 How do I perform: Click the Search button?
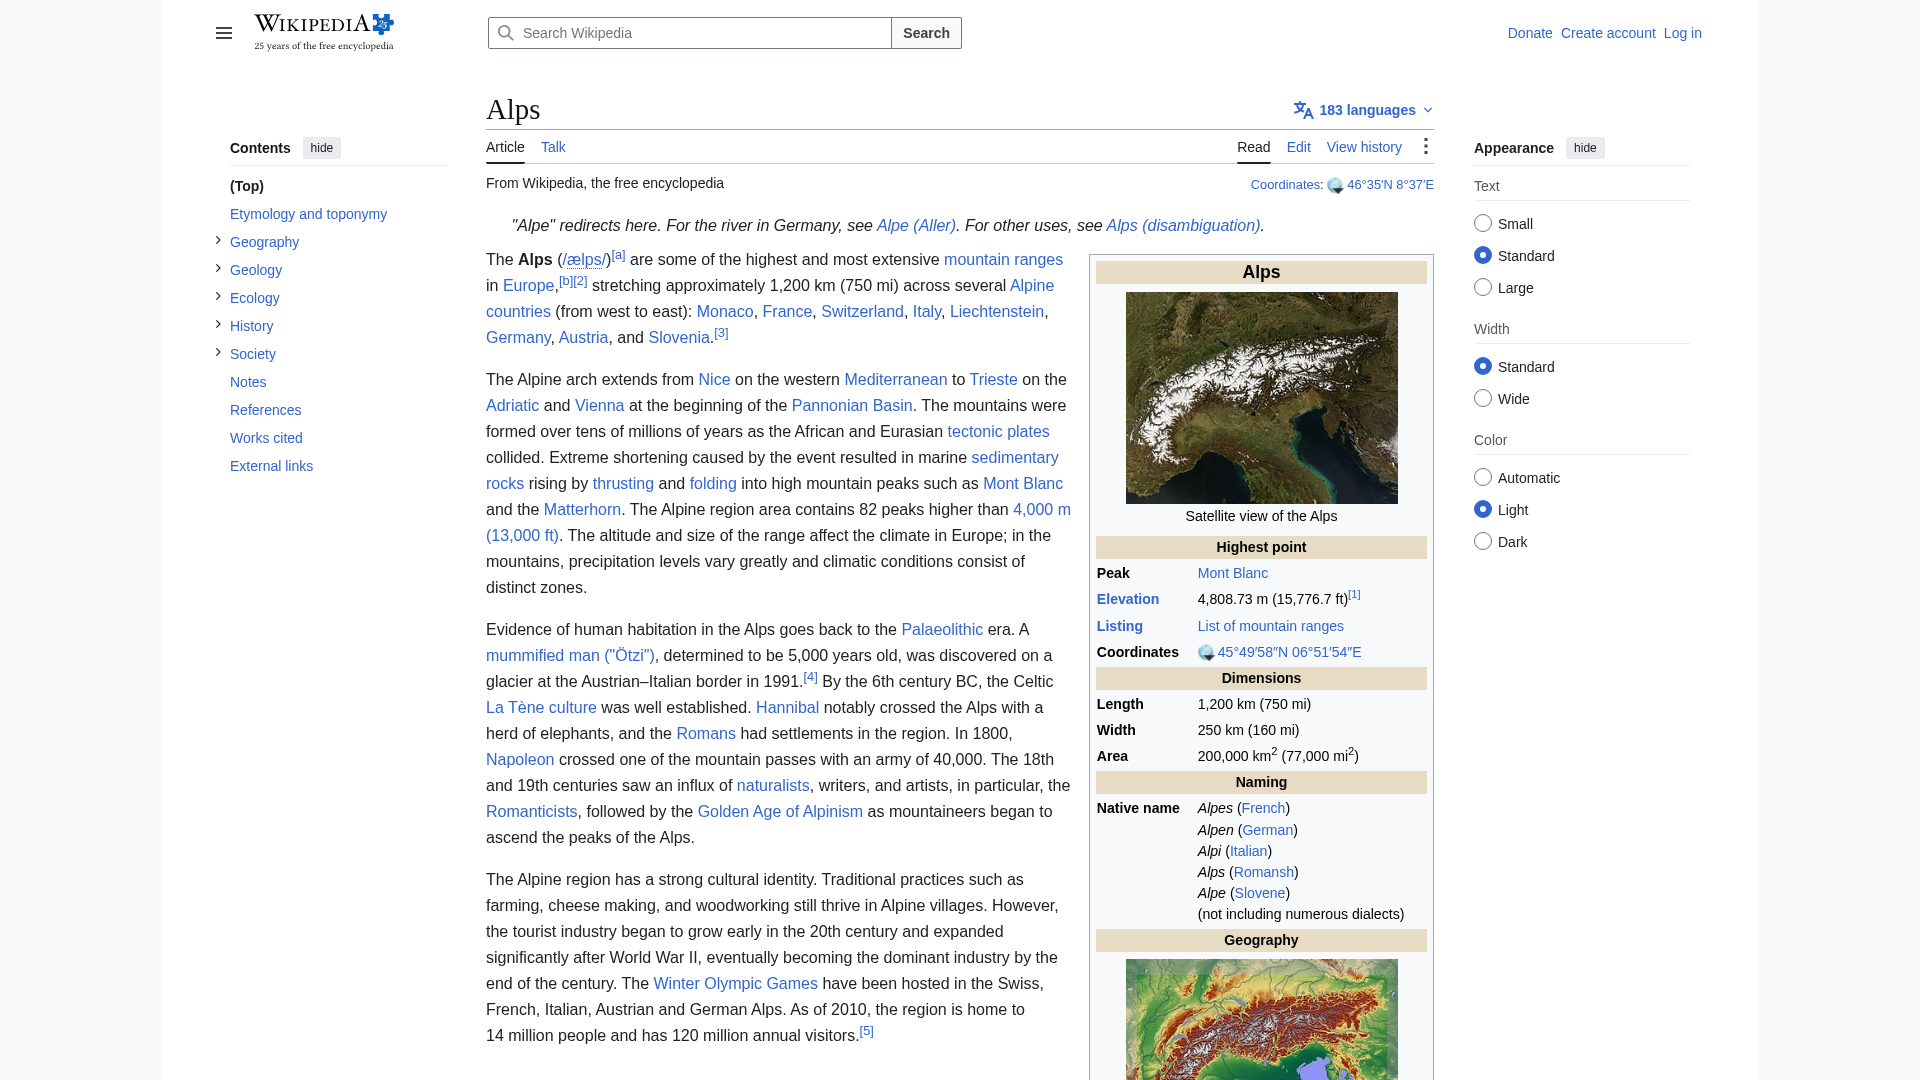[926, 33]
